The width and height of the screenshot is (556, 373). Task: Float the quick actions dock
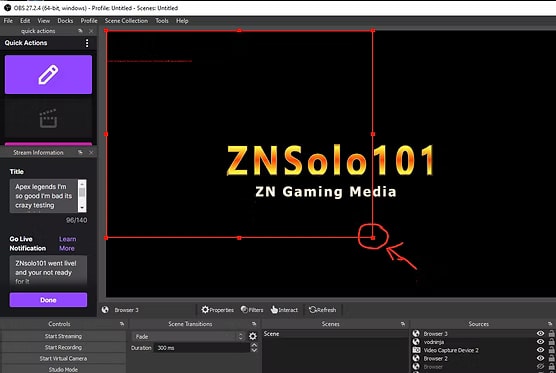(x=80, y=31)
